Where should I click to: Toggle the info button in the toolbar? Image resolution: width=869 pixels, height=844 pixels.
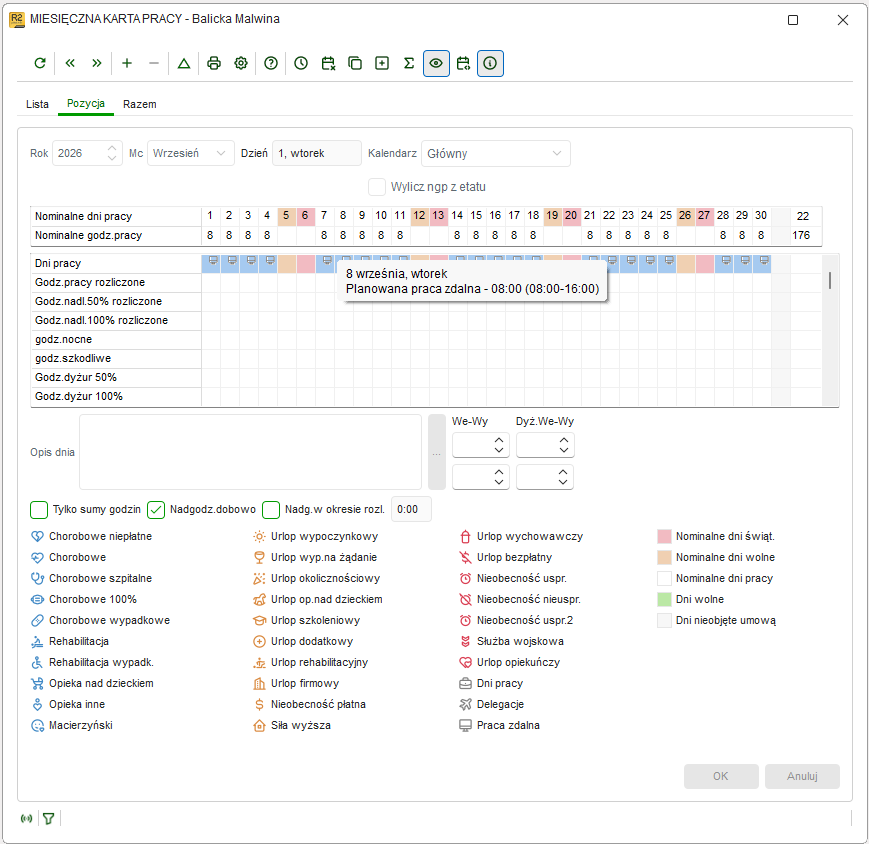click(490, 63)
